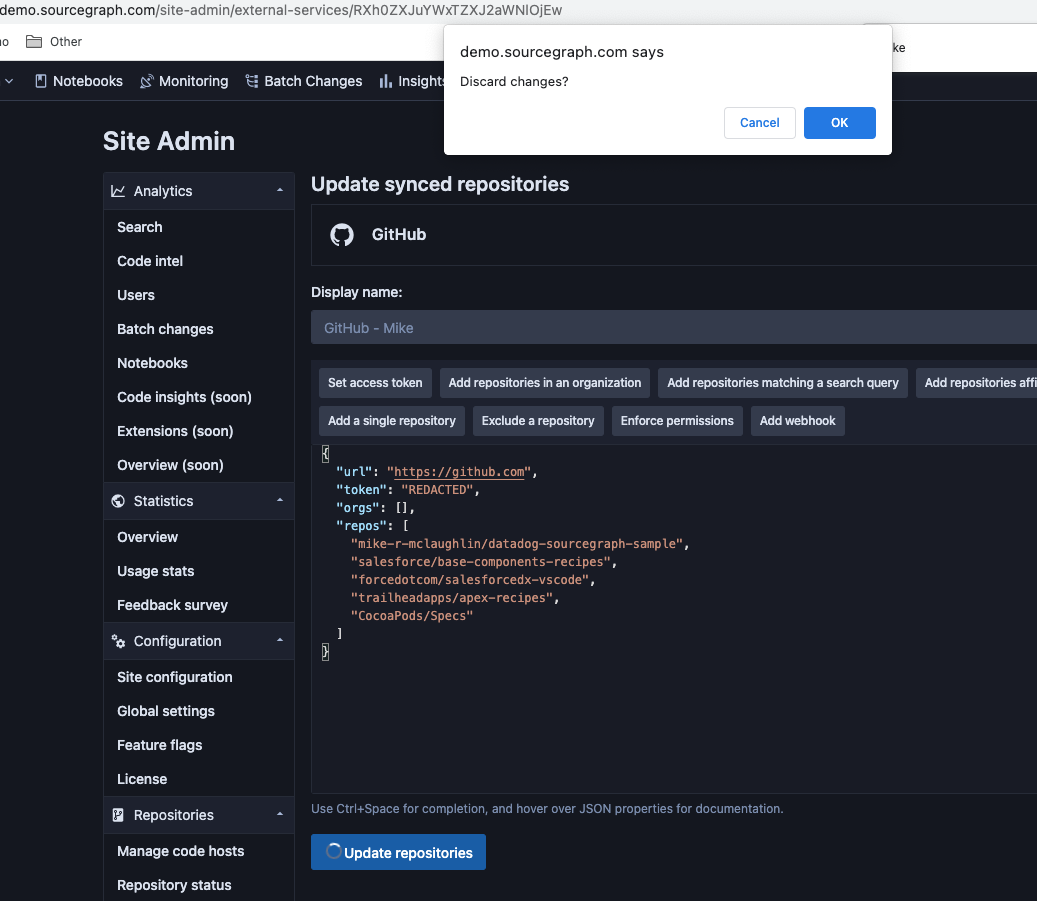Click the Update repositories button
This screenshot has width=1037, height=901.
point(398,852)
